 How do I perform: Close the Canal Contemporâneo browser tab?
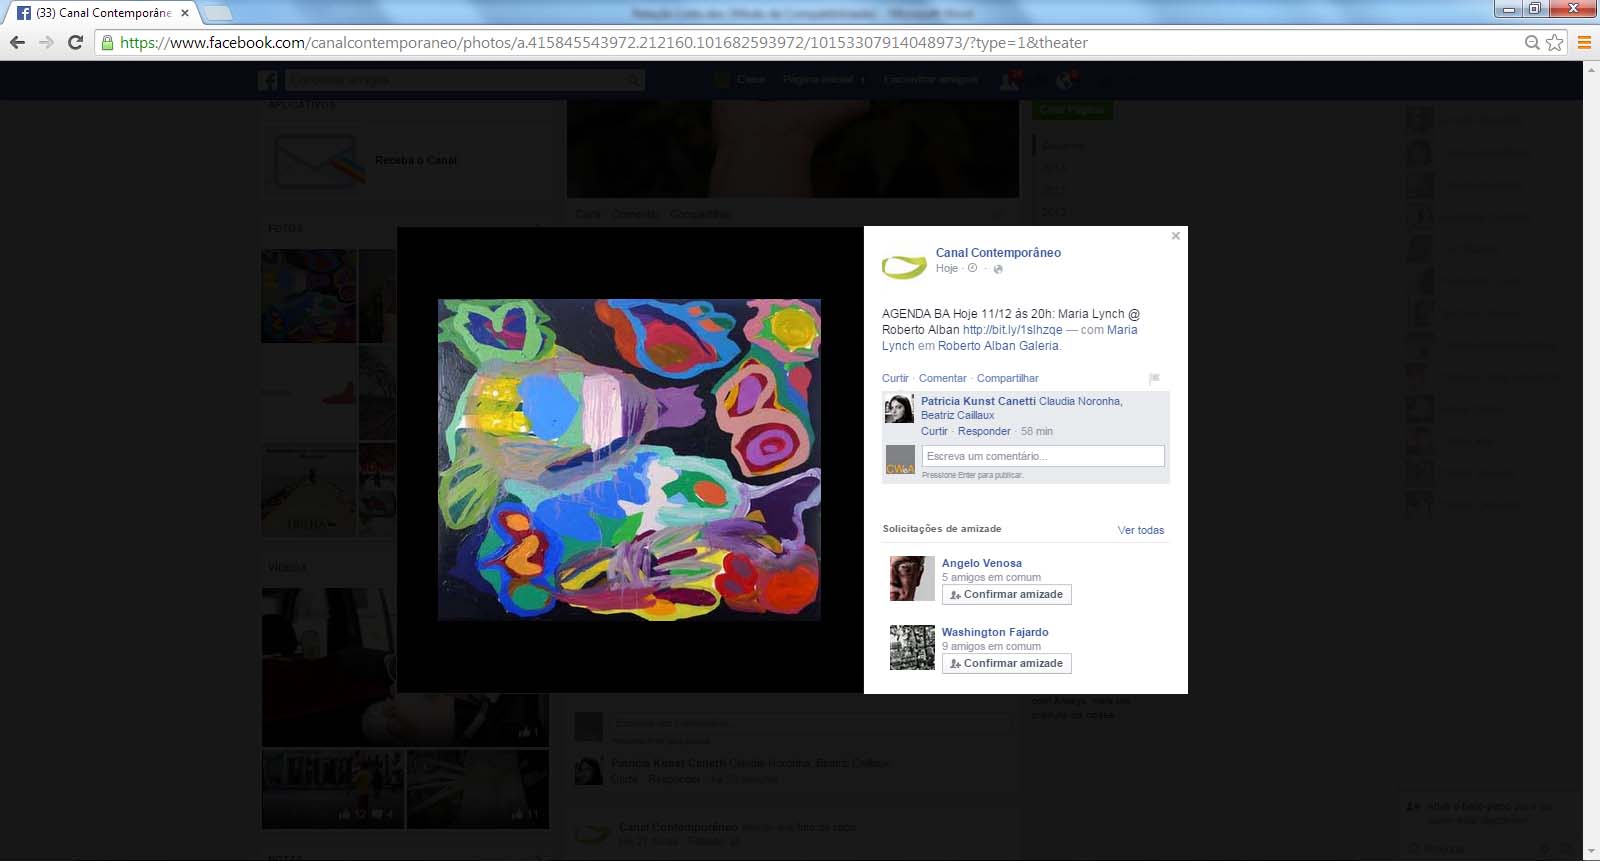point(185,13)
